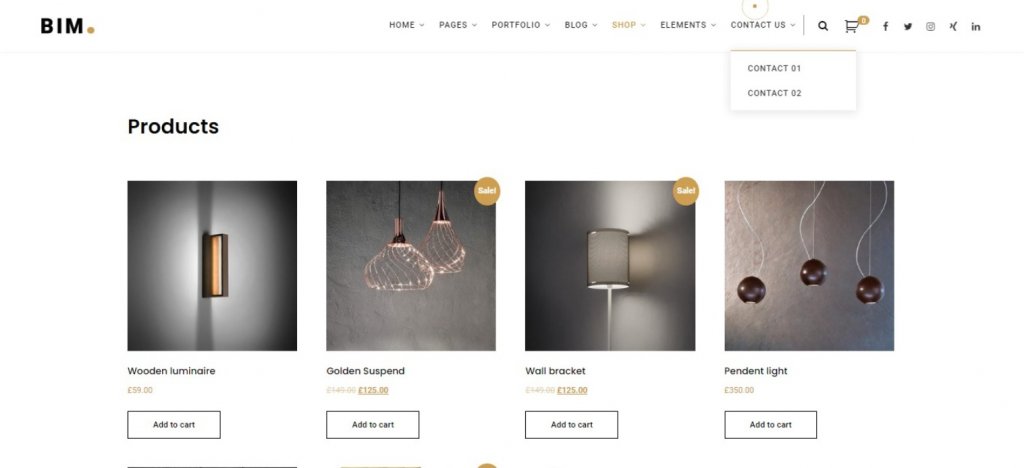The height and width of the screenshot is (468, 1024).
Task: Visit the Facebook social icon
Action: pos(886,27)
